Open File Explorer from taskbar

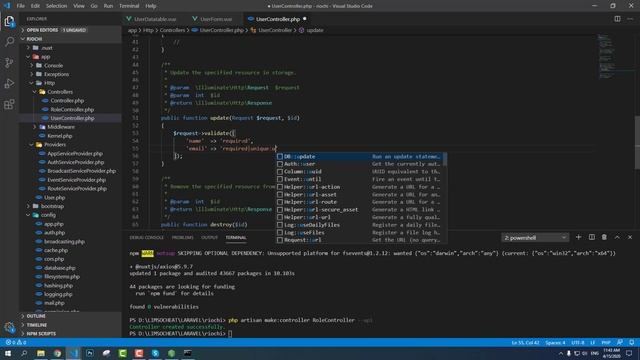(41, 353)
